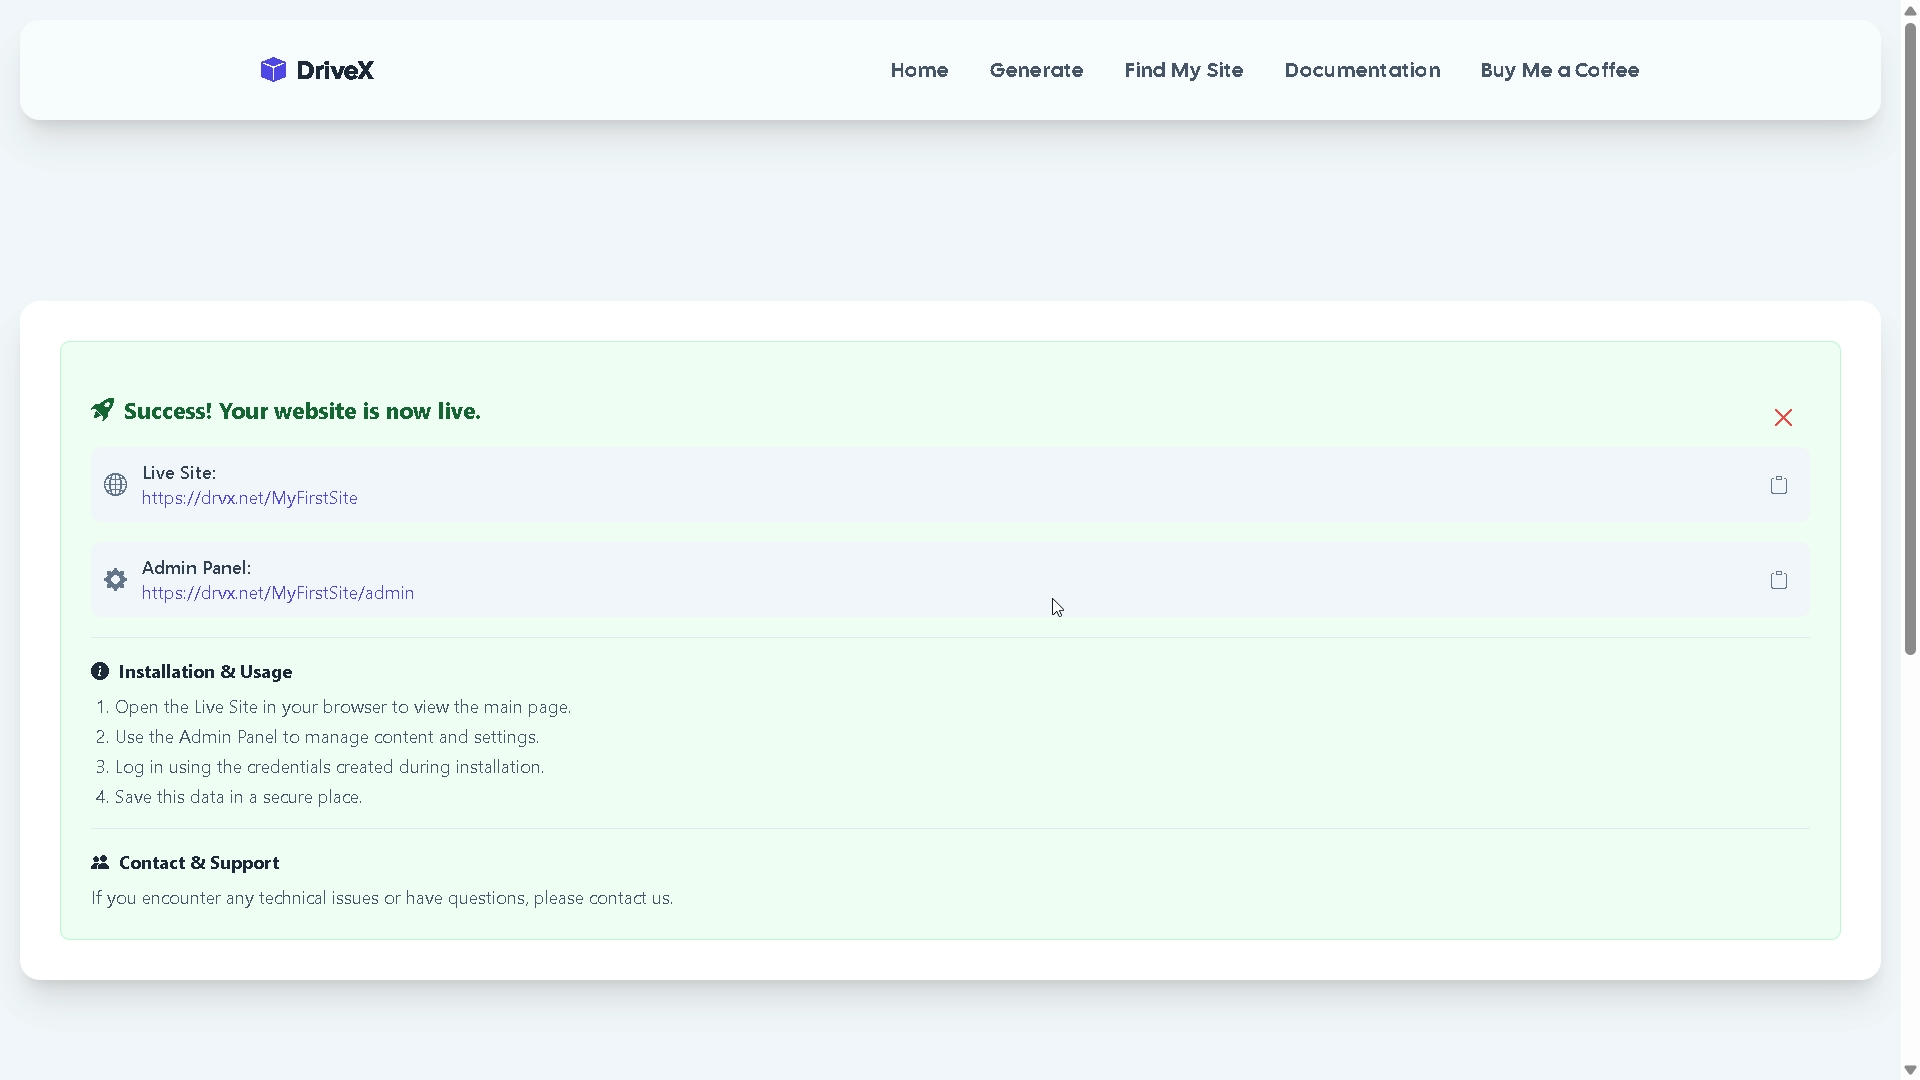Click the DriveX brand name text

[x=335, y=70]
